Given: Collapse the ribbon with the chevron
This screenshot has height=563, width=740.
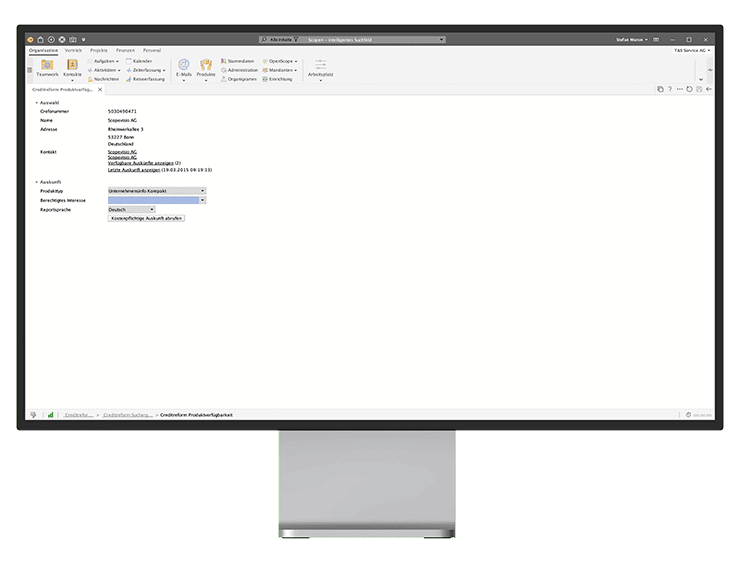Looking at the screenshot, I should click(x=701, y=79).
